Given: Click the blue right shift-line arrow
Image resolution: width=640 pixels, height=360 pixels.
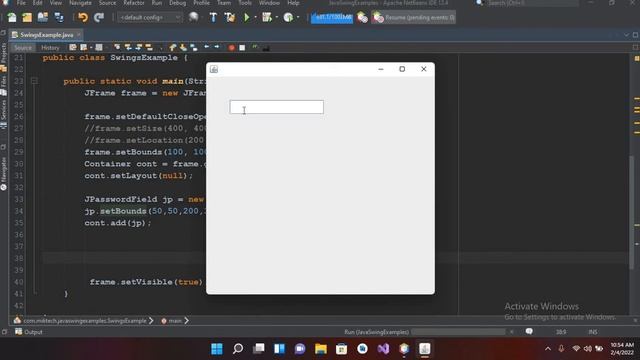Looking at the screenshot, I should pyautogui.click(x=217, y=47).
